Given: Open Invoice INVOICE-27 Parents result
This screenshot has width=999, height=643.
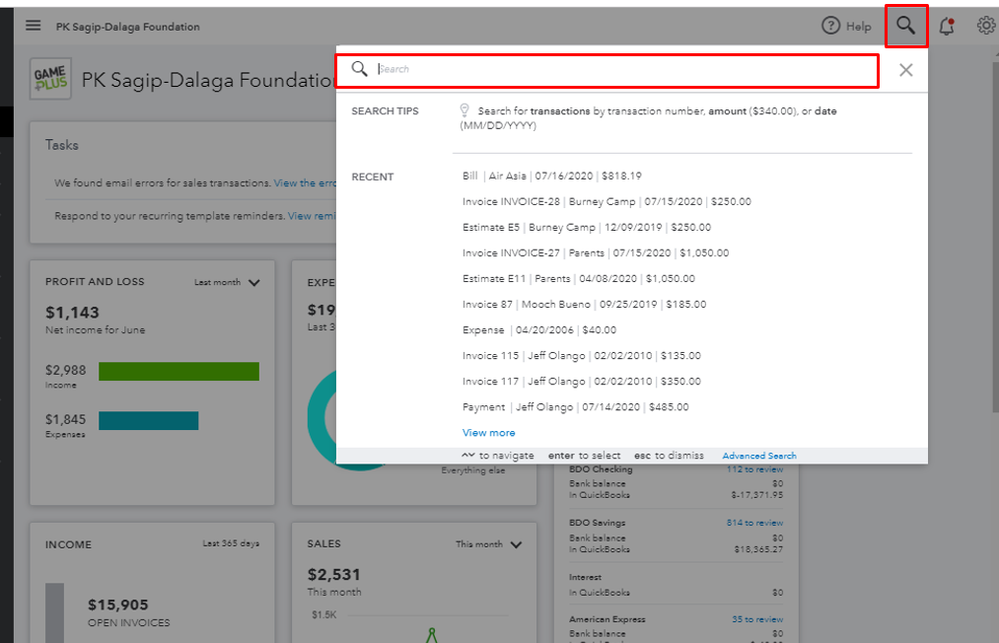Looking at the screenshot, I should tap(595, 253).
